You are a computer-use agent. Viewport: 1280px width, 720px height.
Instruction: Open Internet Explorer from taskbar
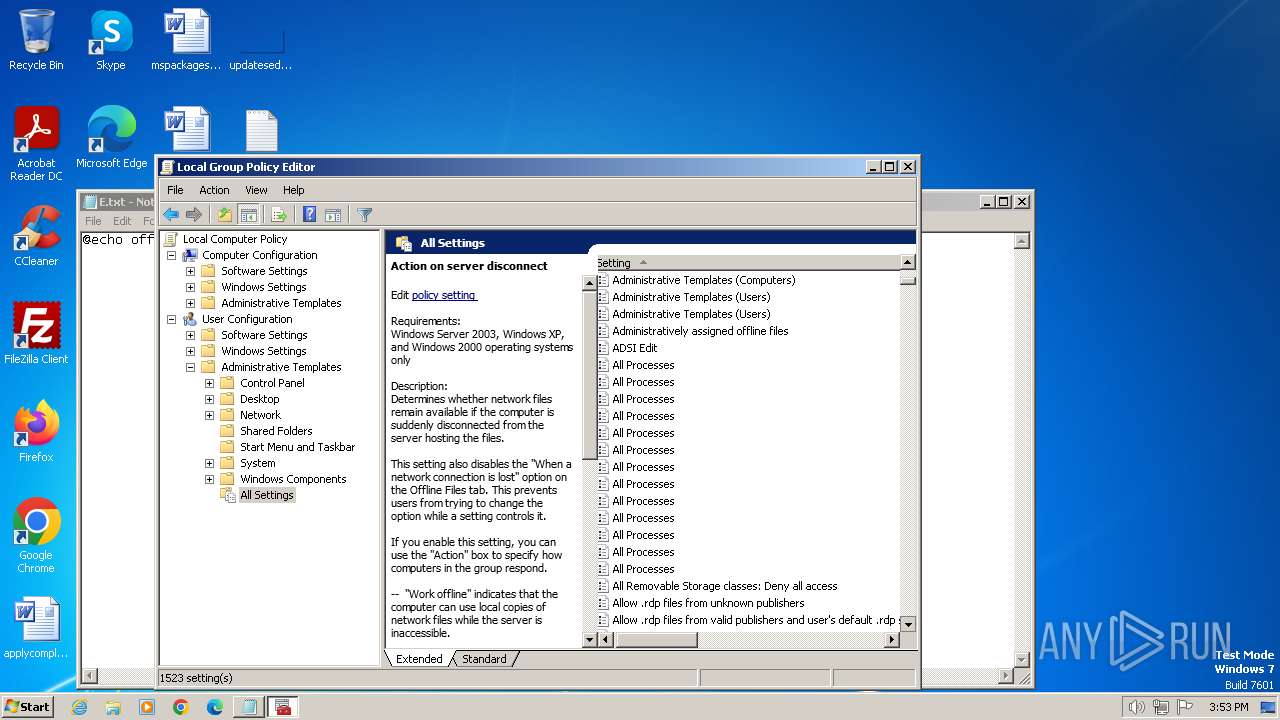click(80, 707)
